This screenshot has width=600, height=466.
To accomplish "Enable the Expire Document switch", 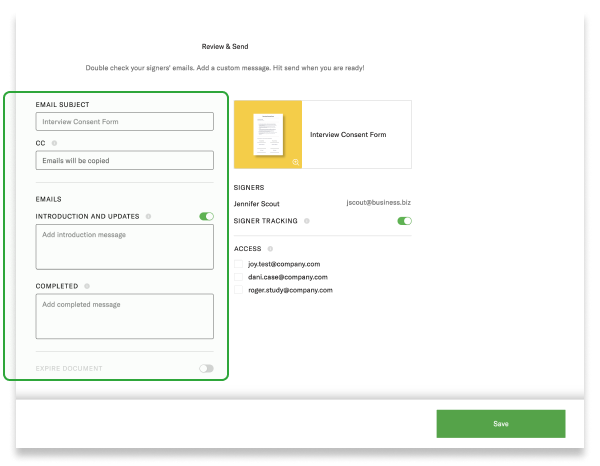I will click(207, 368).
